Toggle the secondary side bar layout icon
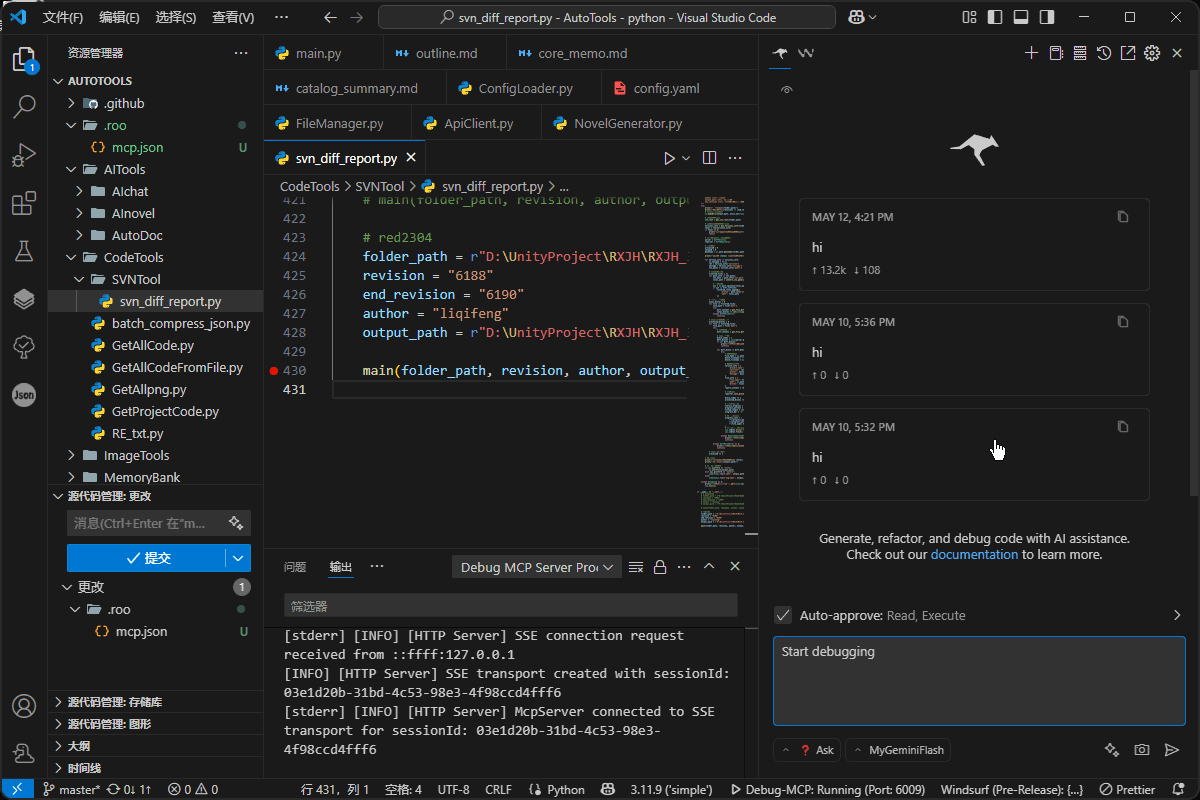The width and height of the screenshot is (1200, 800). point(1046,17)
